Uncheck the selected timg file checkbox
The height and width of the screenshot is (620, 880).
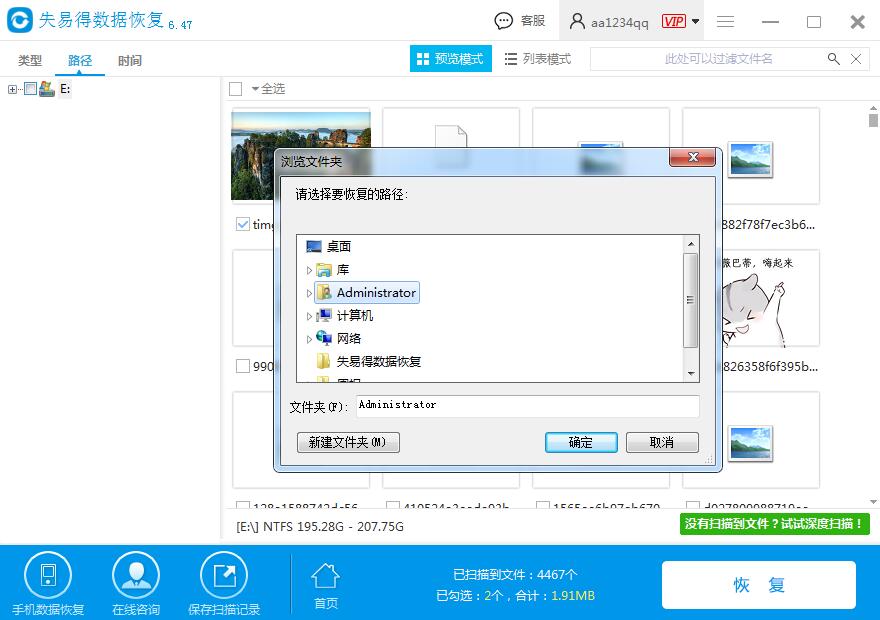point(241,224)
